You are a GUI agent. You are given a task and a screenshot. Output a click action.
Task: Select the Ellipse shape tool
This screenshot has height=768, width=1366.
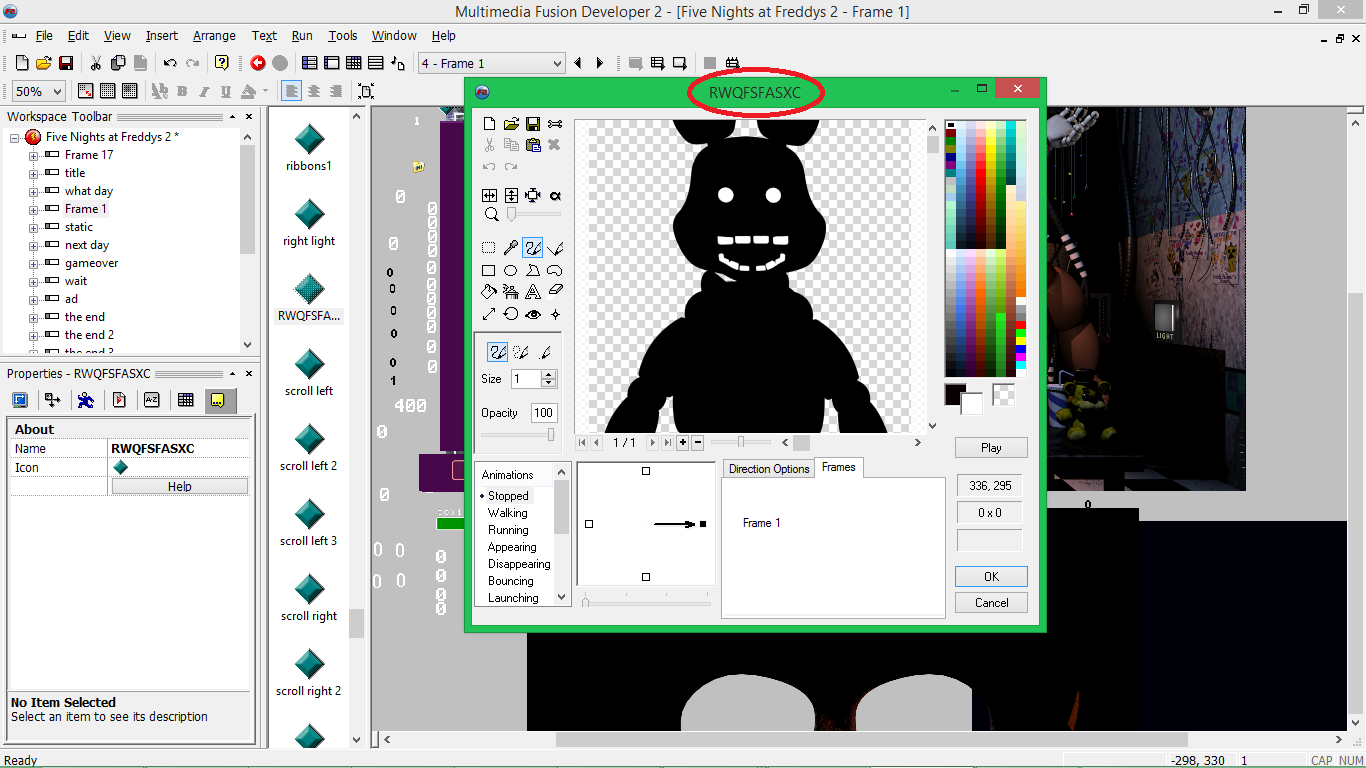[511, 270]
